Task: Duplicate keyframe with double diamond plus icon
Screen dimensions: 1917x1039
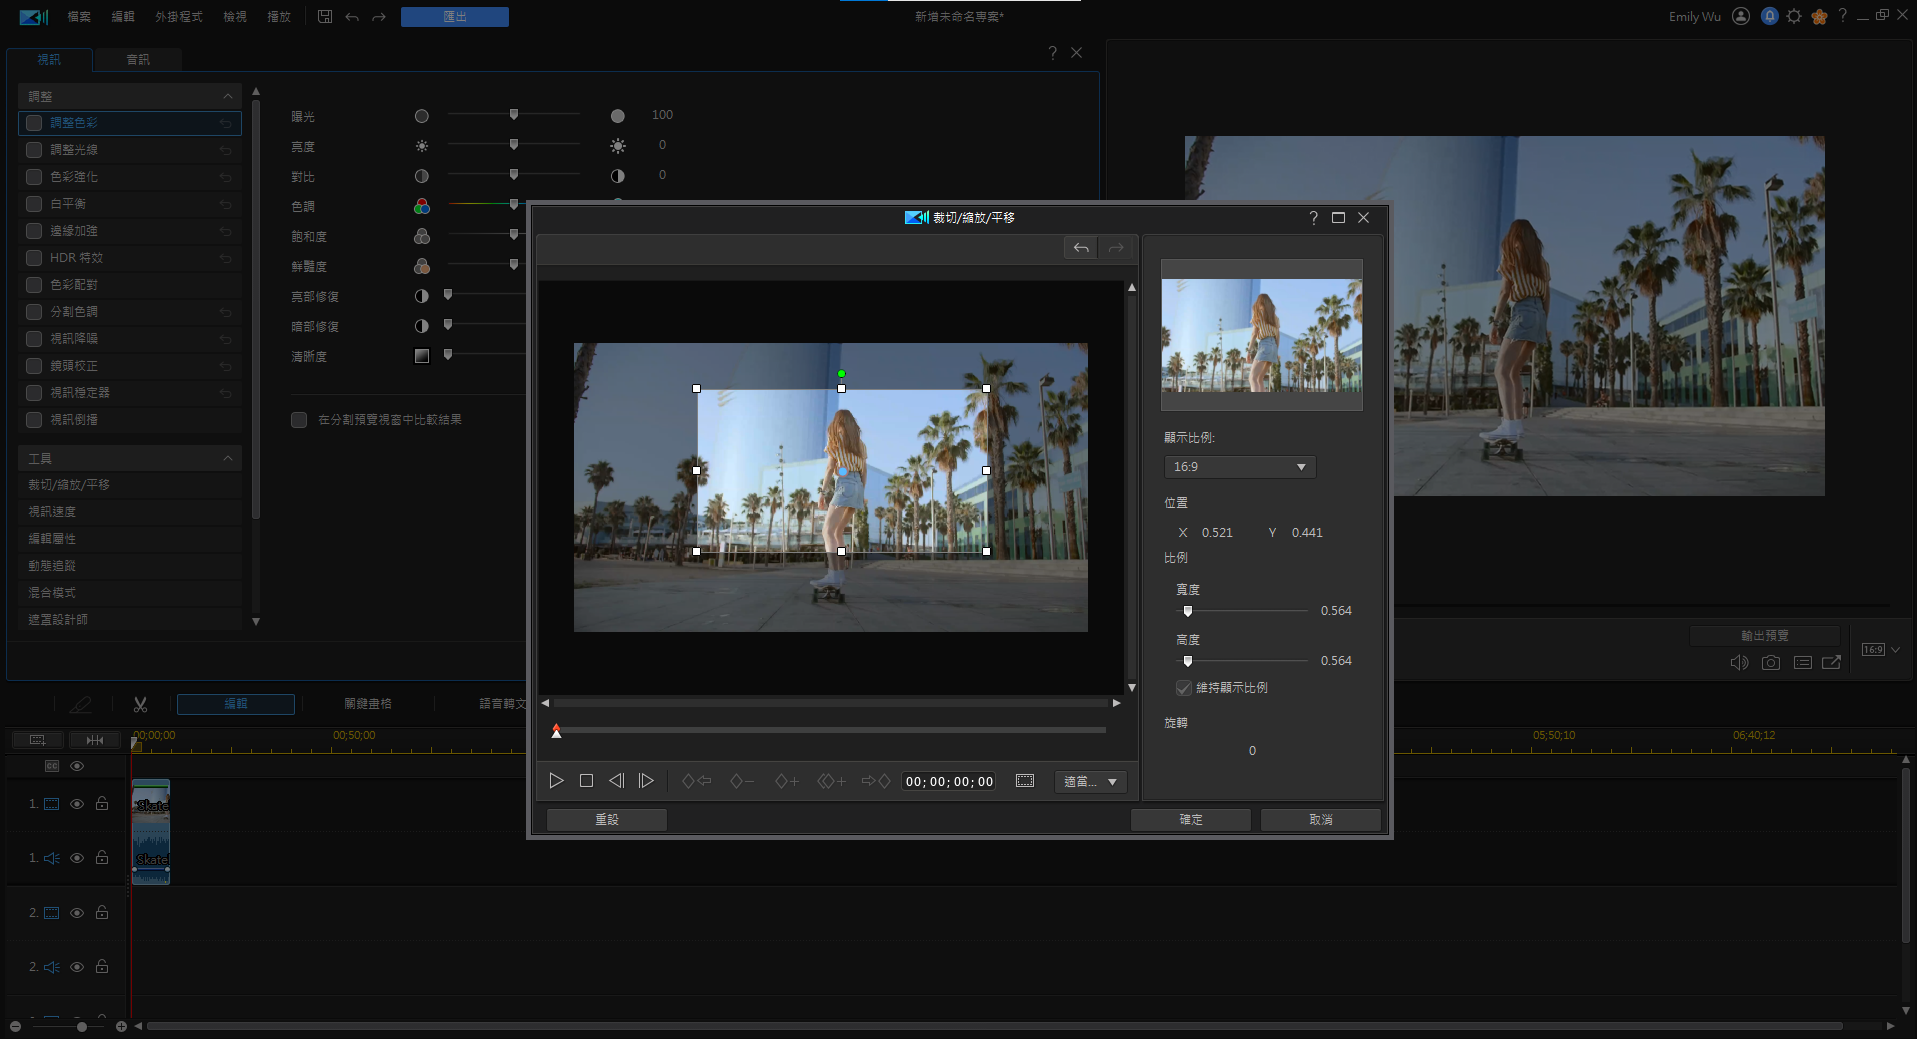Action: (x=832, y=781)
